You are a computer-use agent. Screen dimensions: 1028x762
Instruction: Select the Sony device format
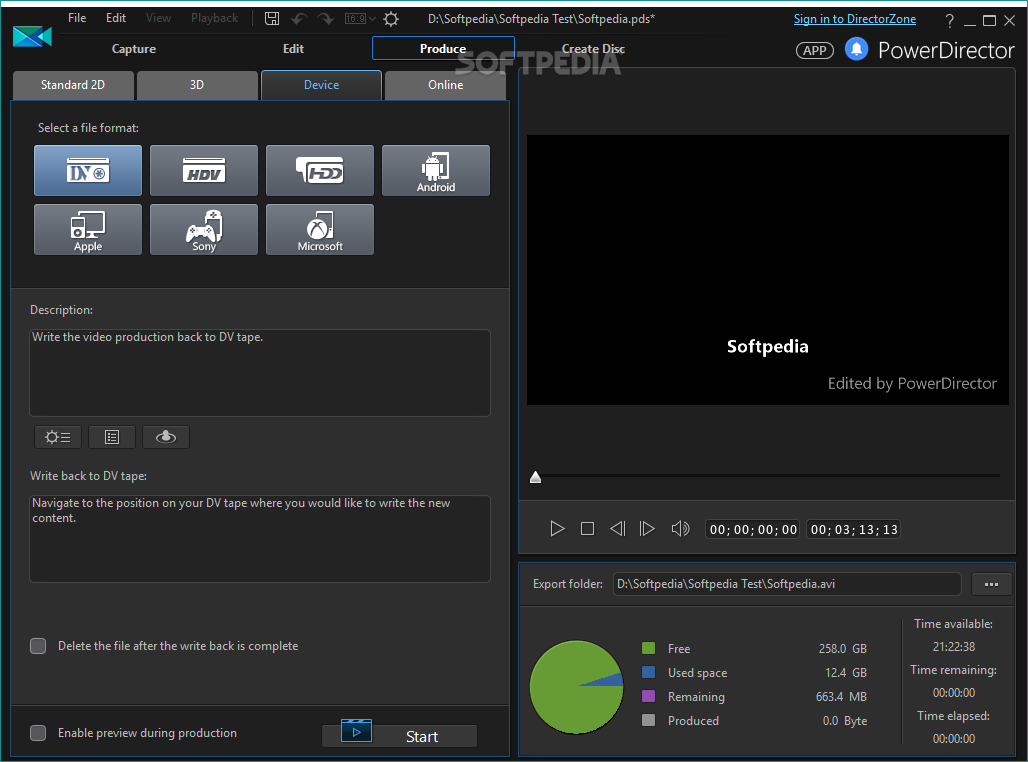[x=204, y=230]
